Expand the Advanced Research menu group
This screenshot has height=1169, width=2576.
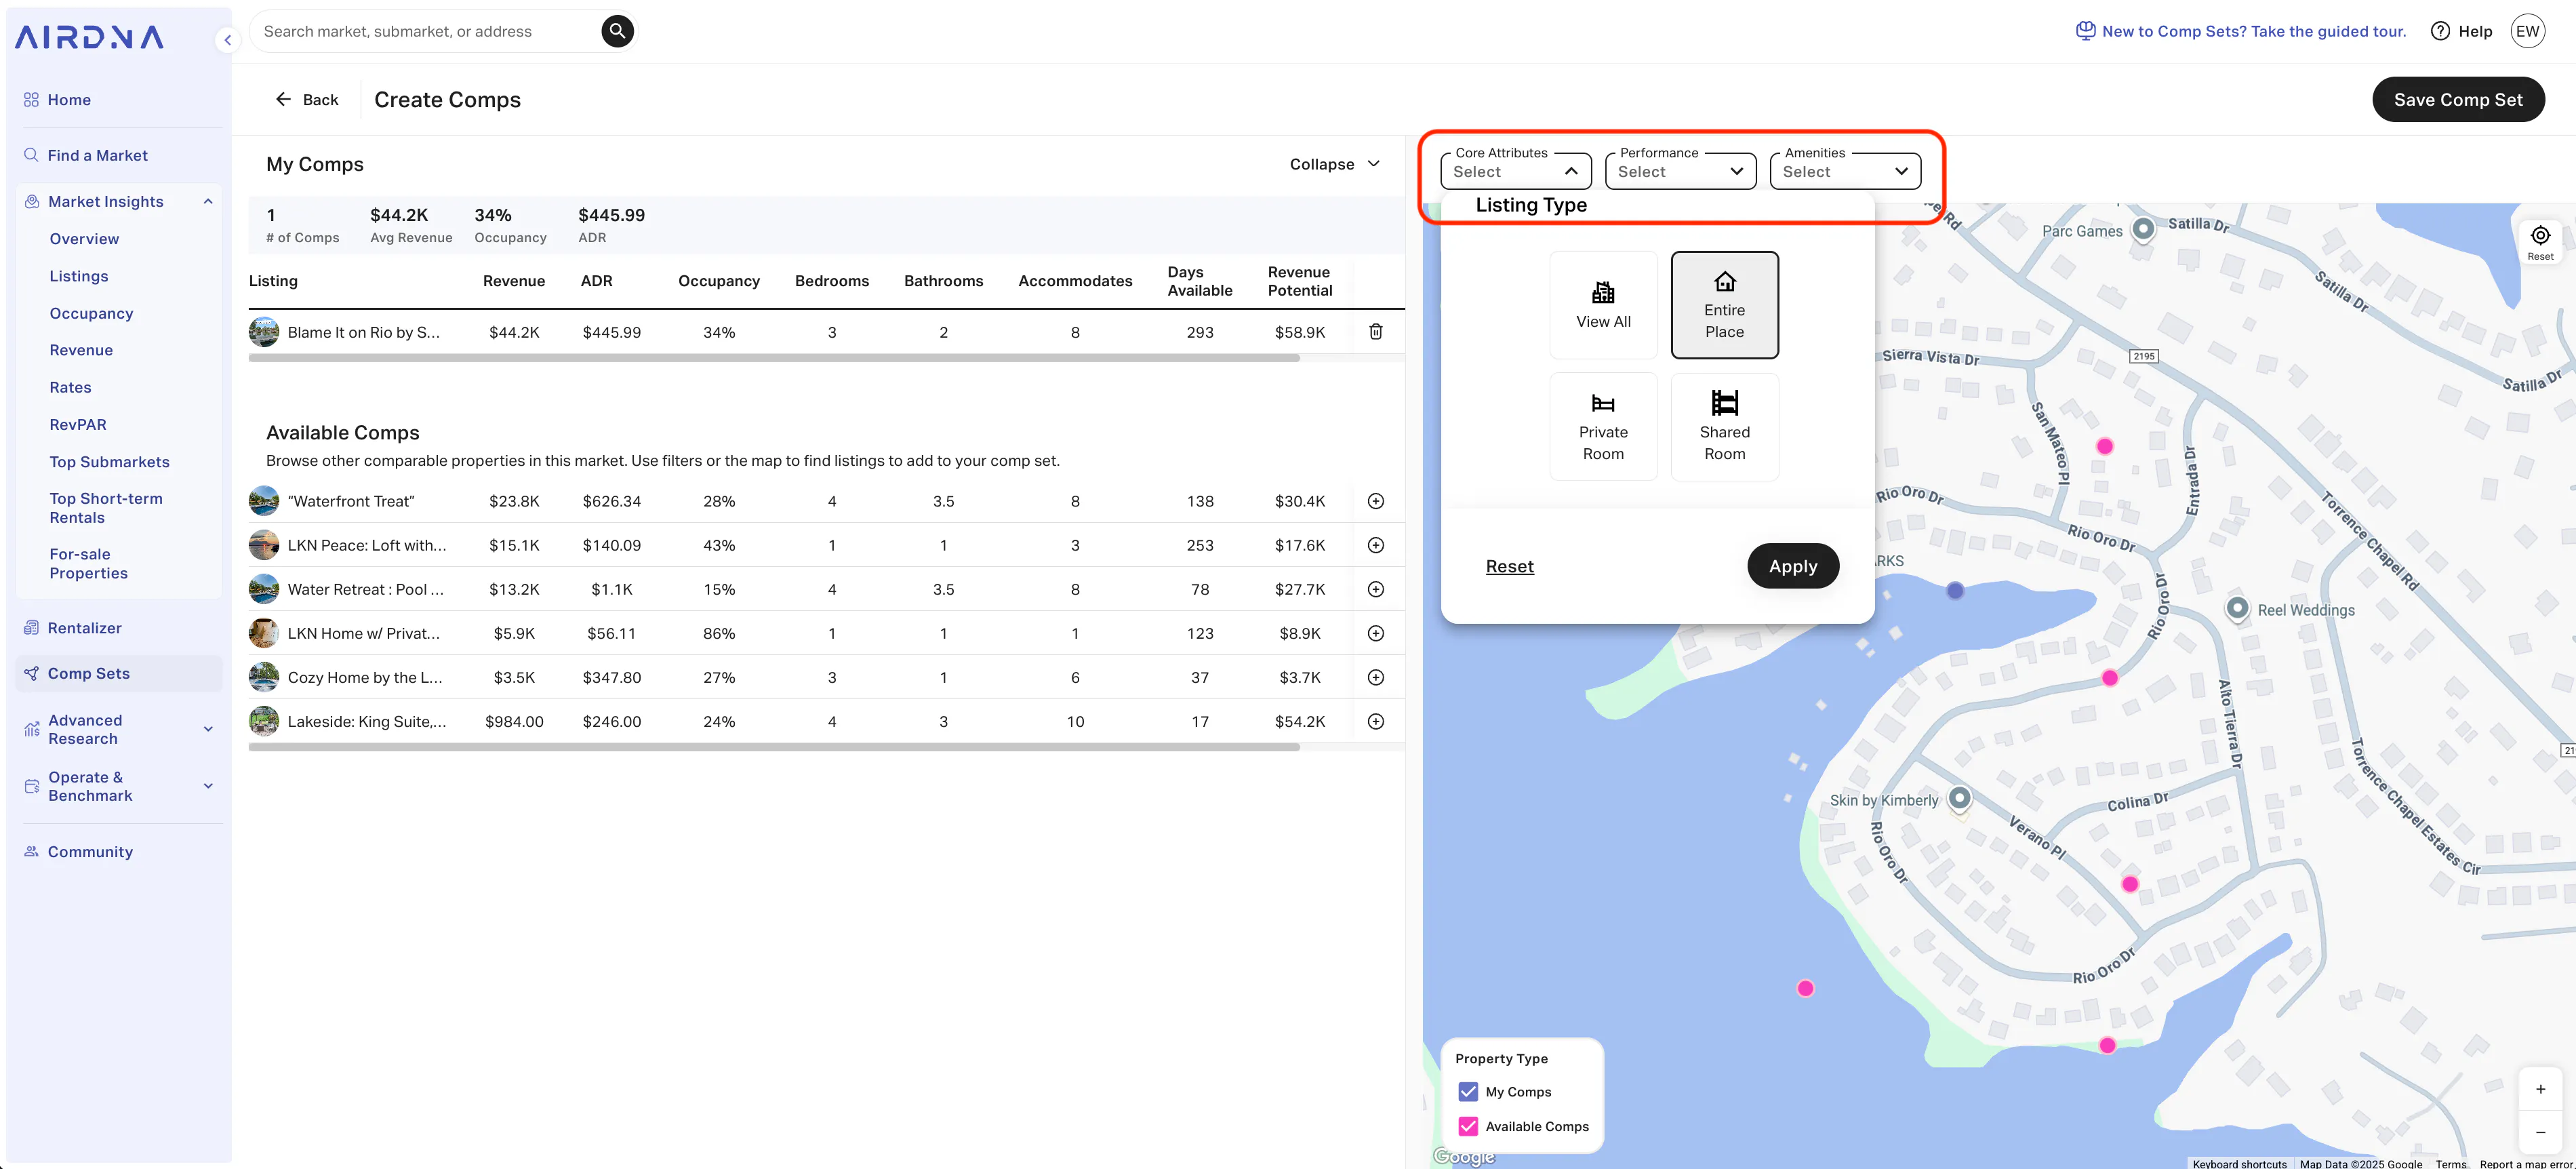pyautogui.click(x=208, y=729)
